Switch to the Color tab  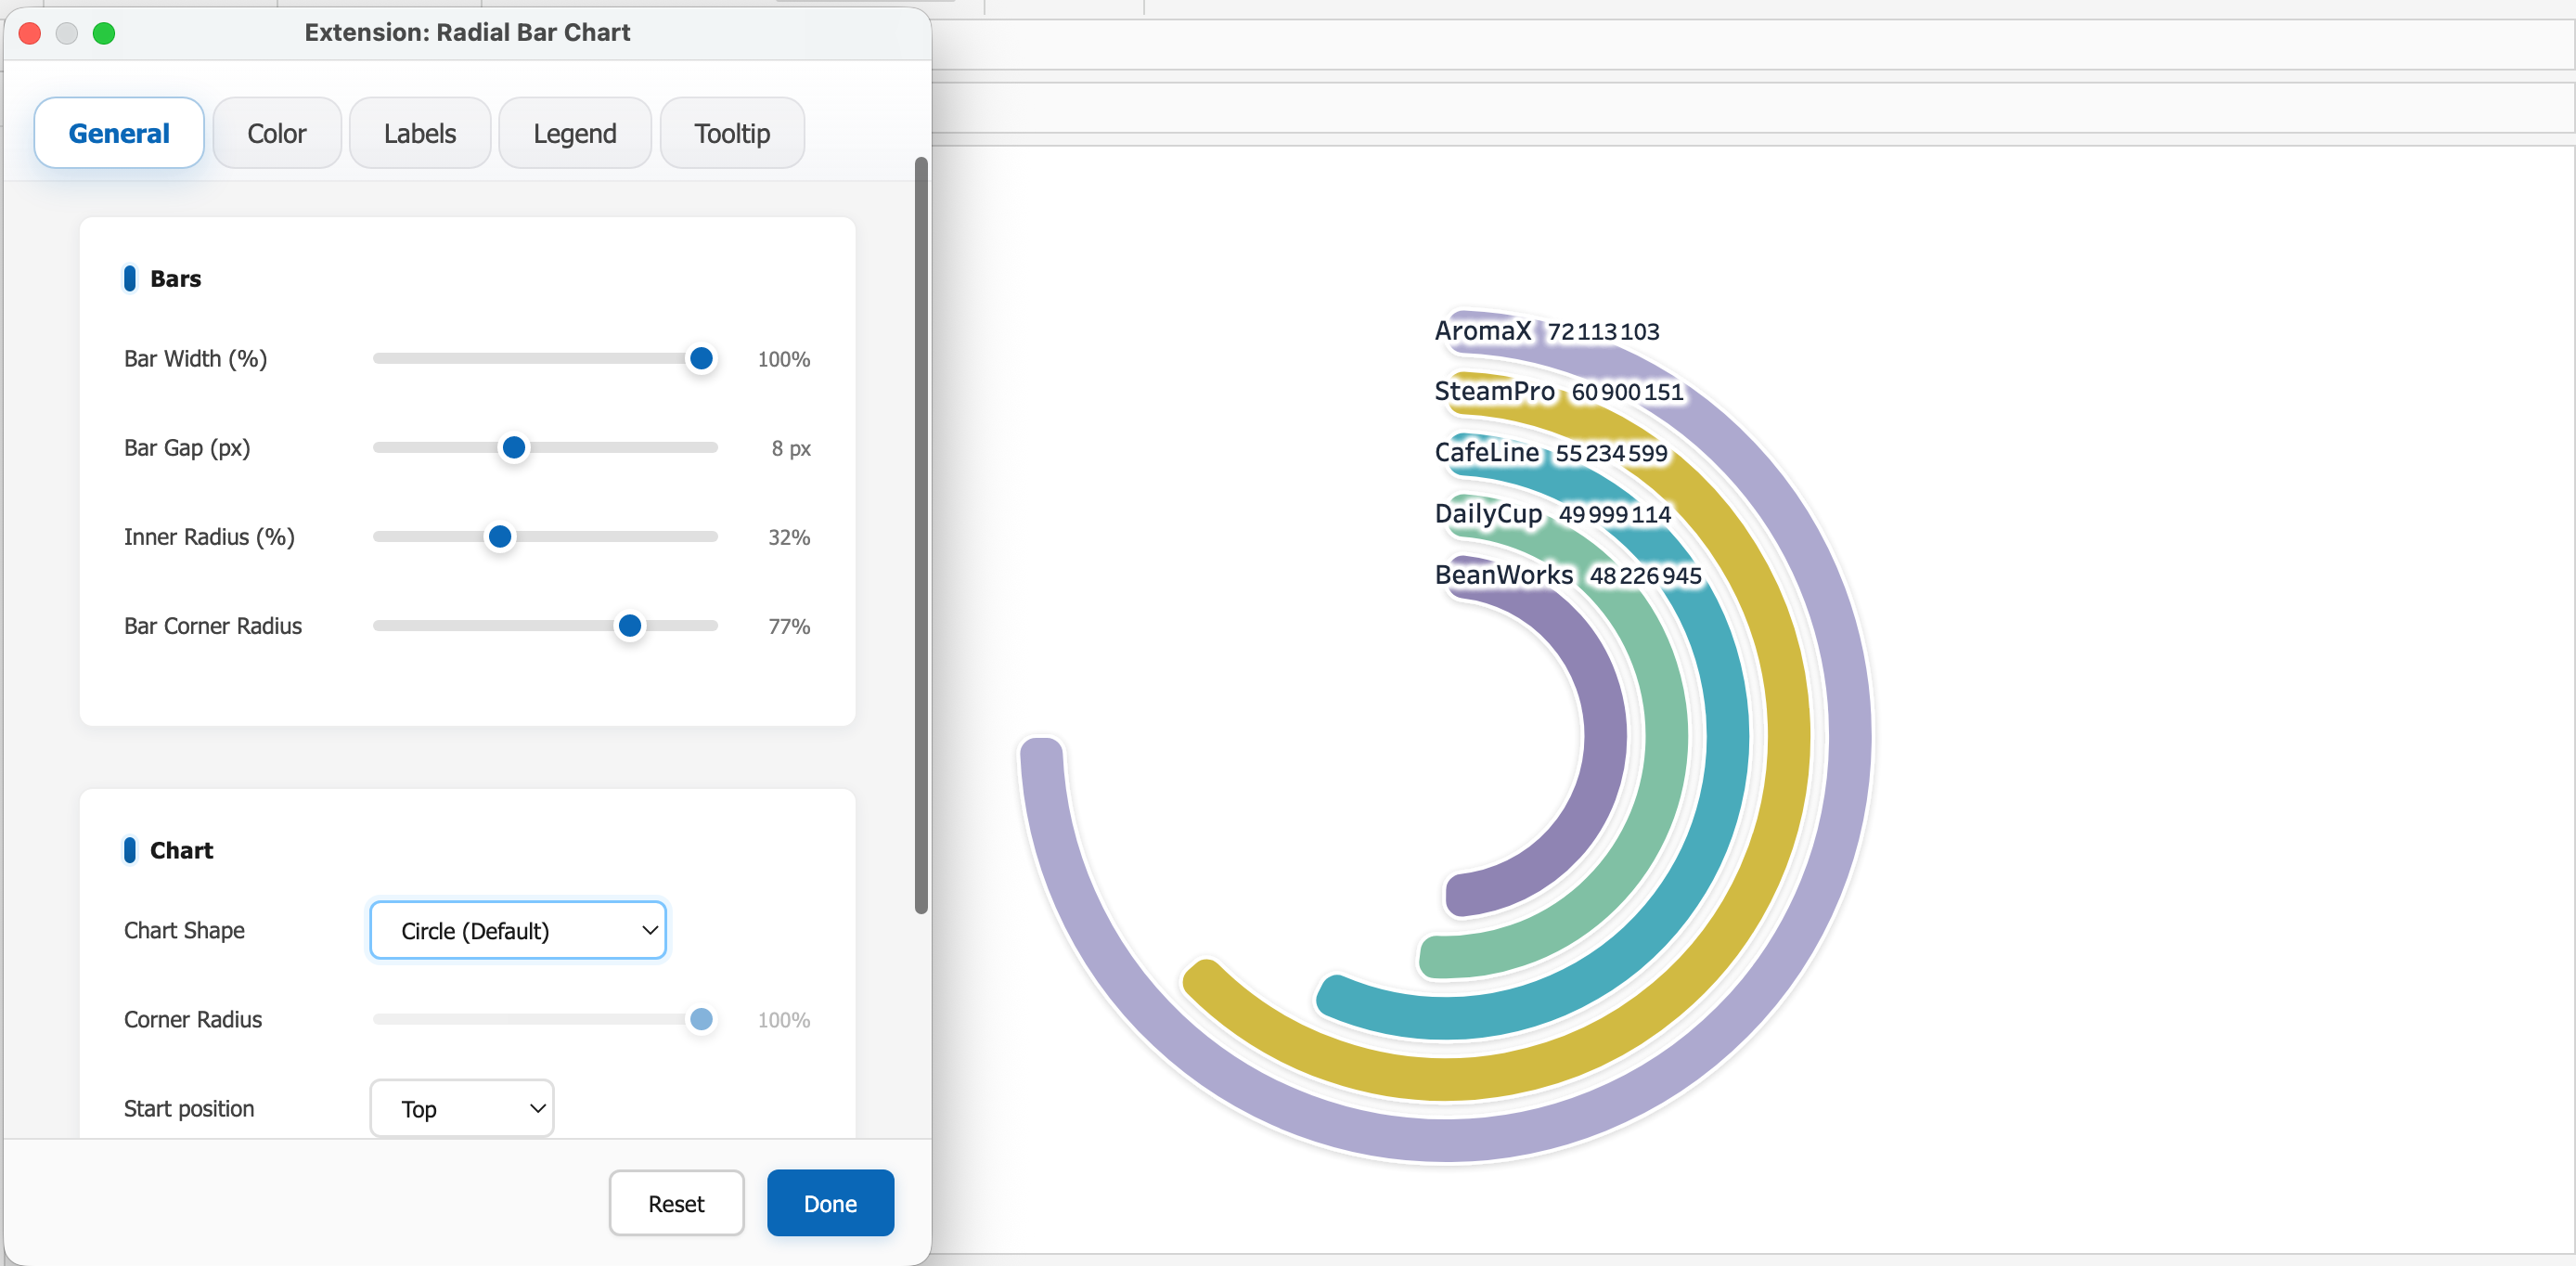(276, 133)
